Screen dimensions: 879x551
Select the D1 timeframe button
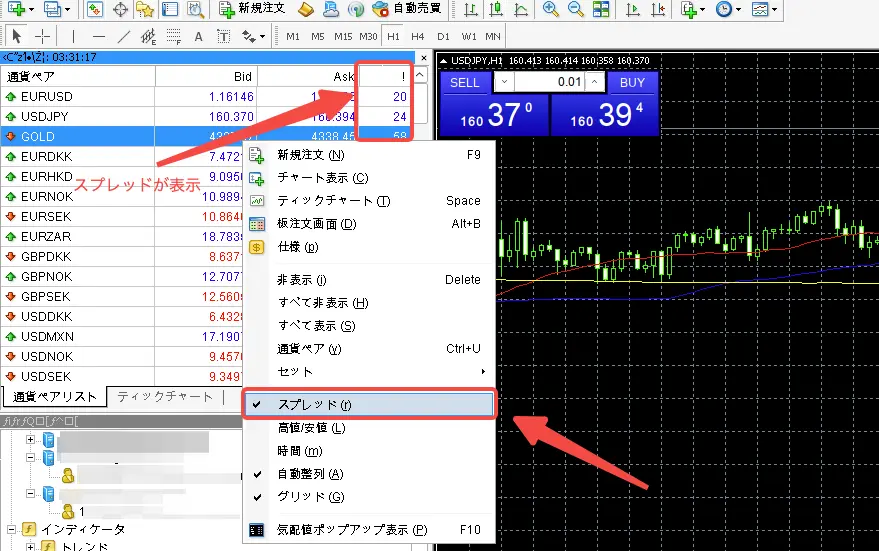click(443, 36)
